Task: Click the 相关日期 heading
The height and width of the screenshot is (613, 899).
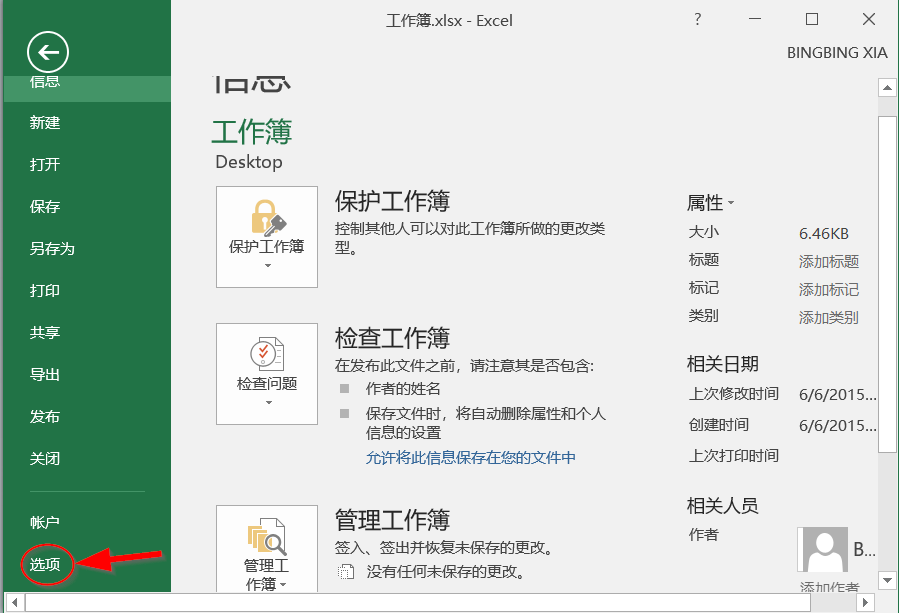Action: click(722, 364)
